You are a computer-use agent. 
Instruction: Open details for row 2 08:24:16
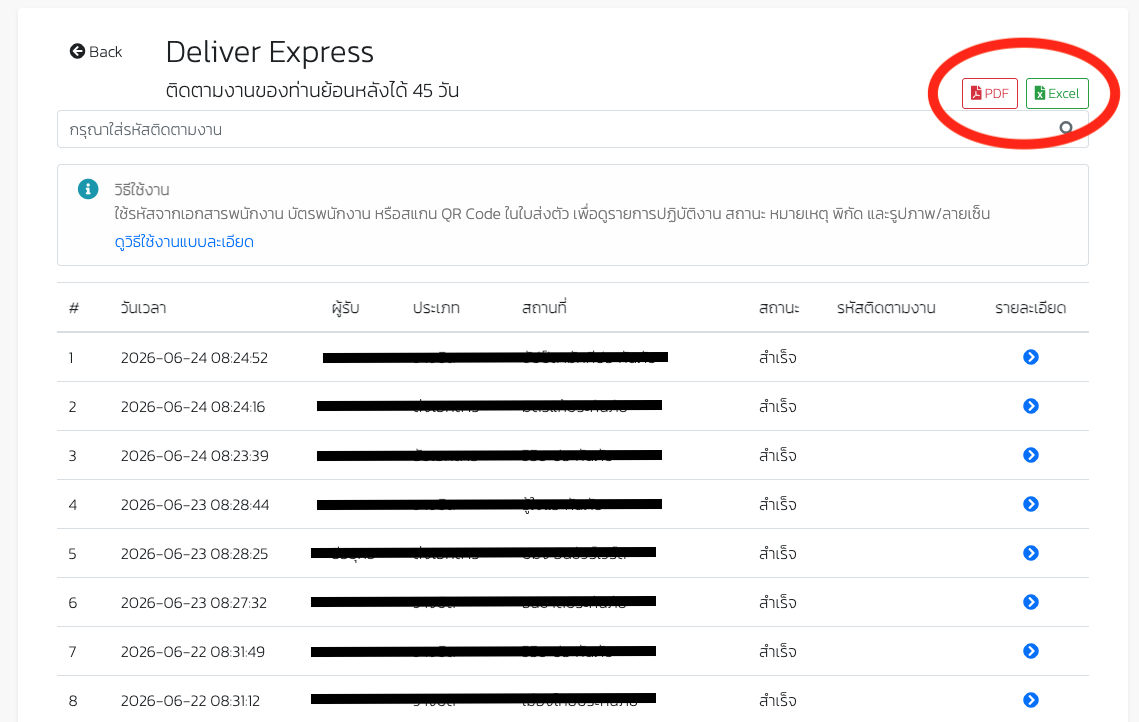click(1031, 406)
